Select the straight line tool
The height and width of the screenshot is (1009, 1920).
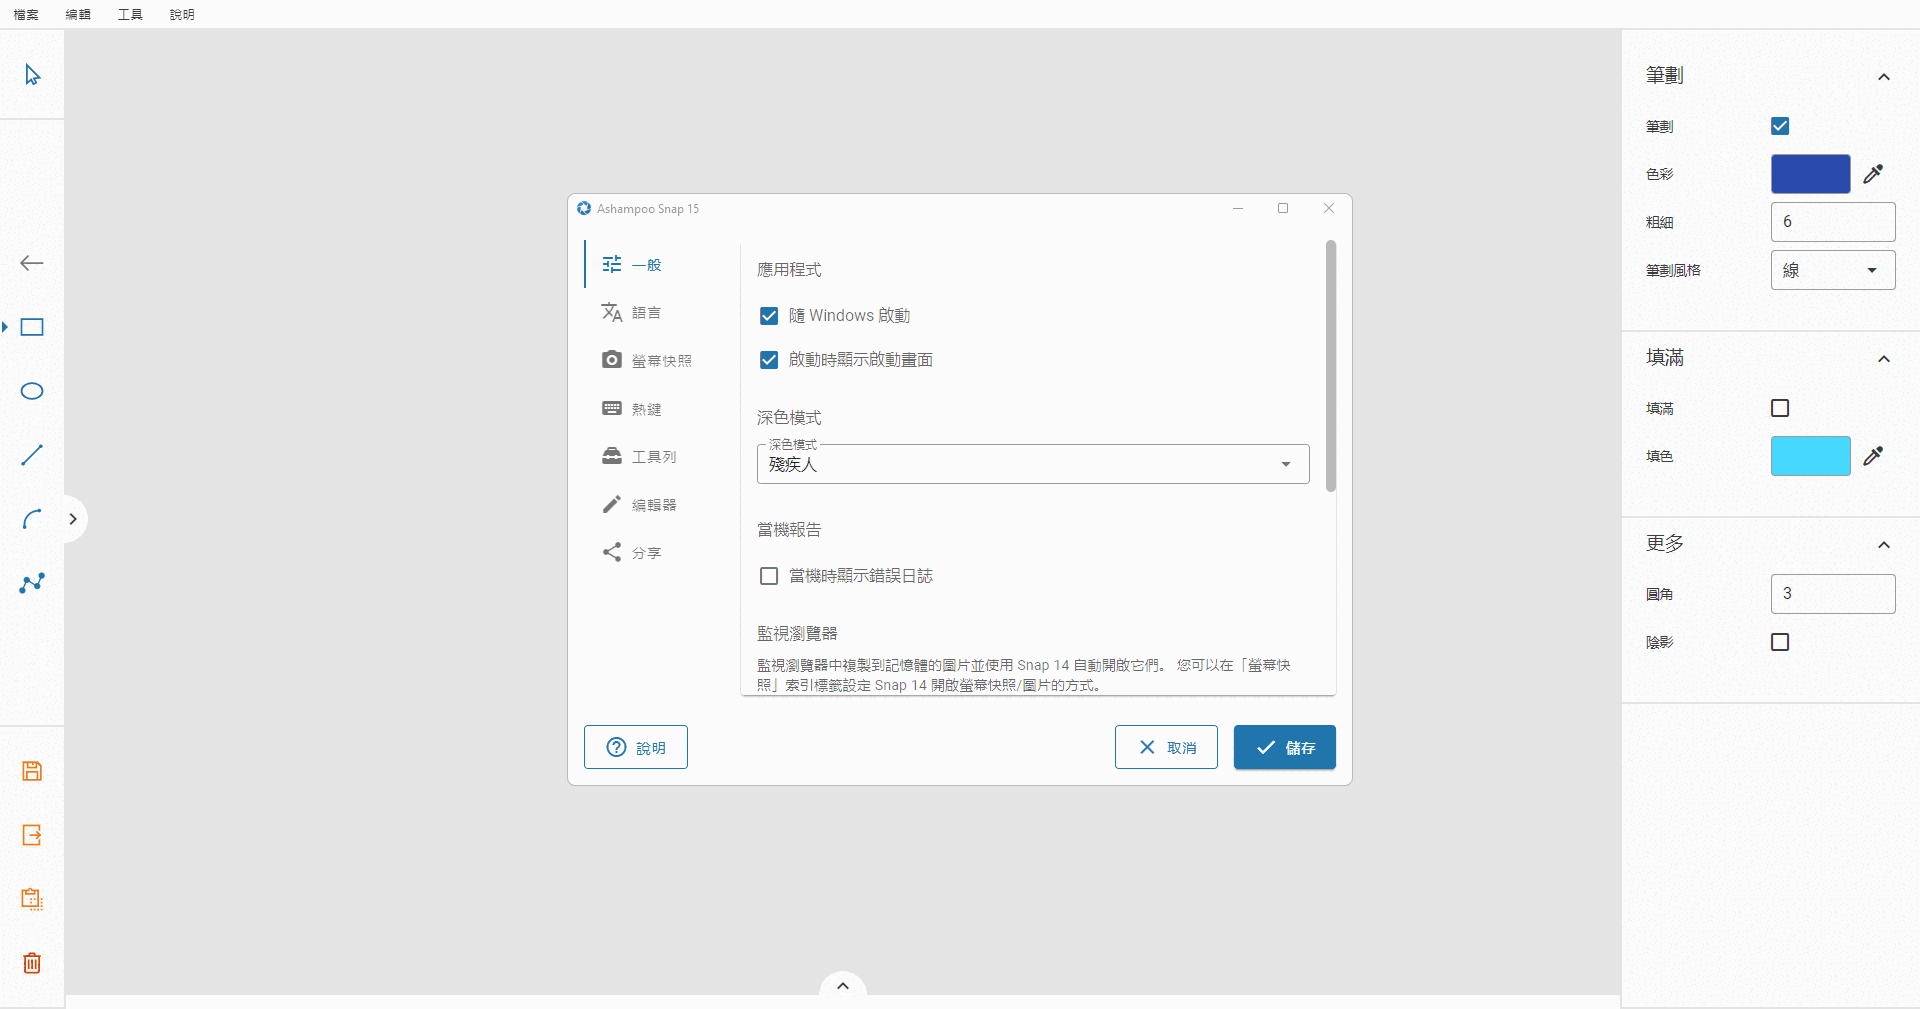coord(32,455)
